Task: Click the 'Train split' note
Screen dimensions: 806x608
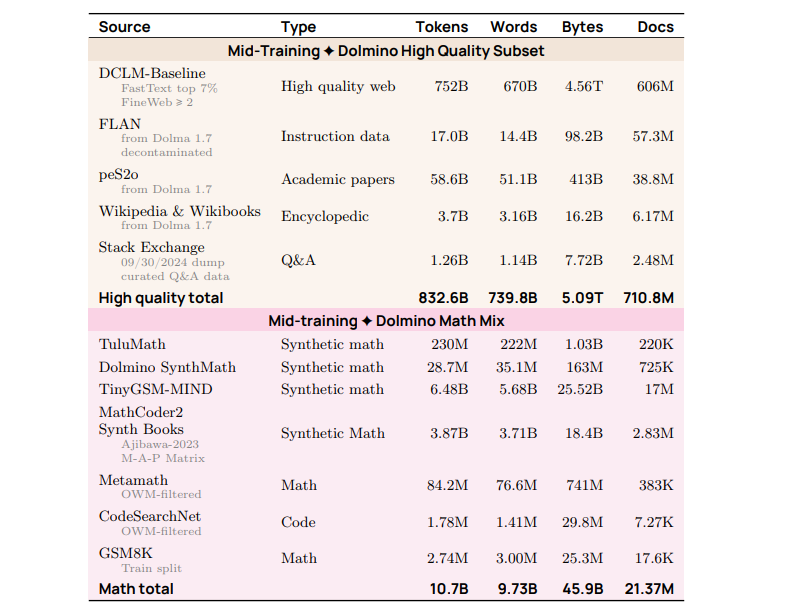Action: 152,568
